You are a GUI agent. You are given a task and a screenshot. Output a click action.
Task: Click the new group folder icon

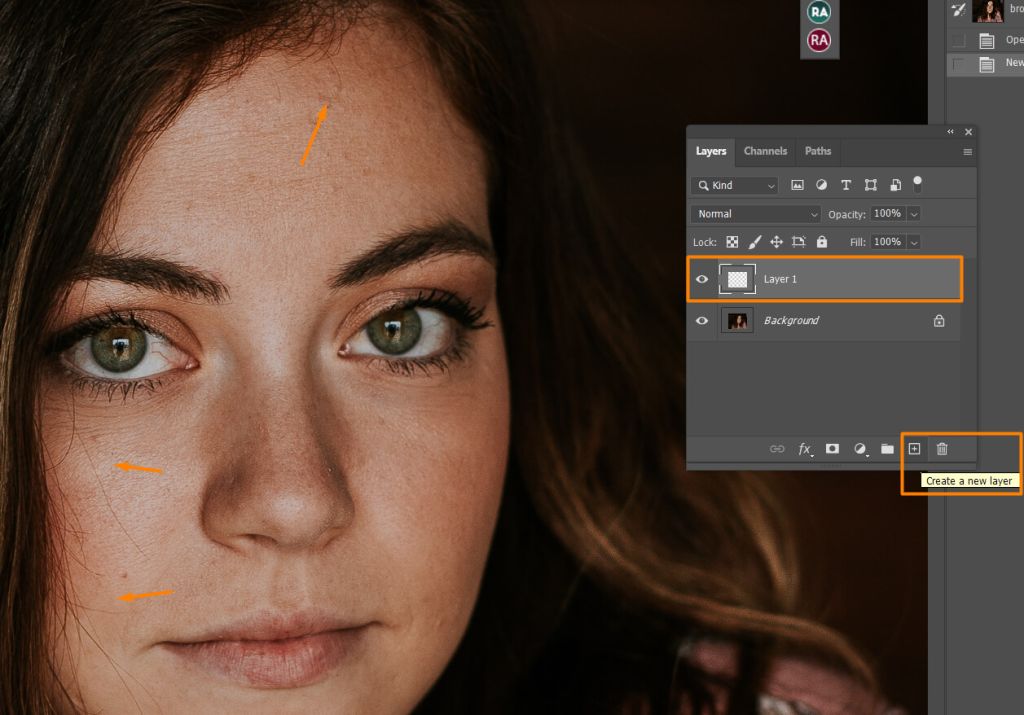coord(887,449)
